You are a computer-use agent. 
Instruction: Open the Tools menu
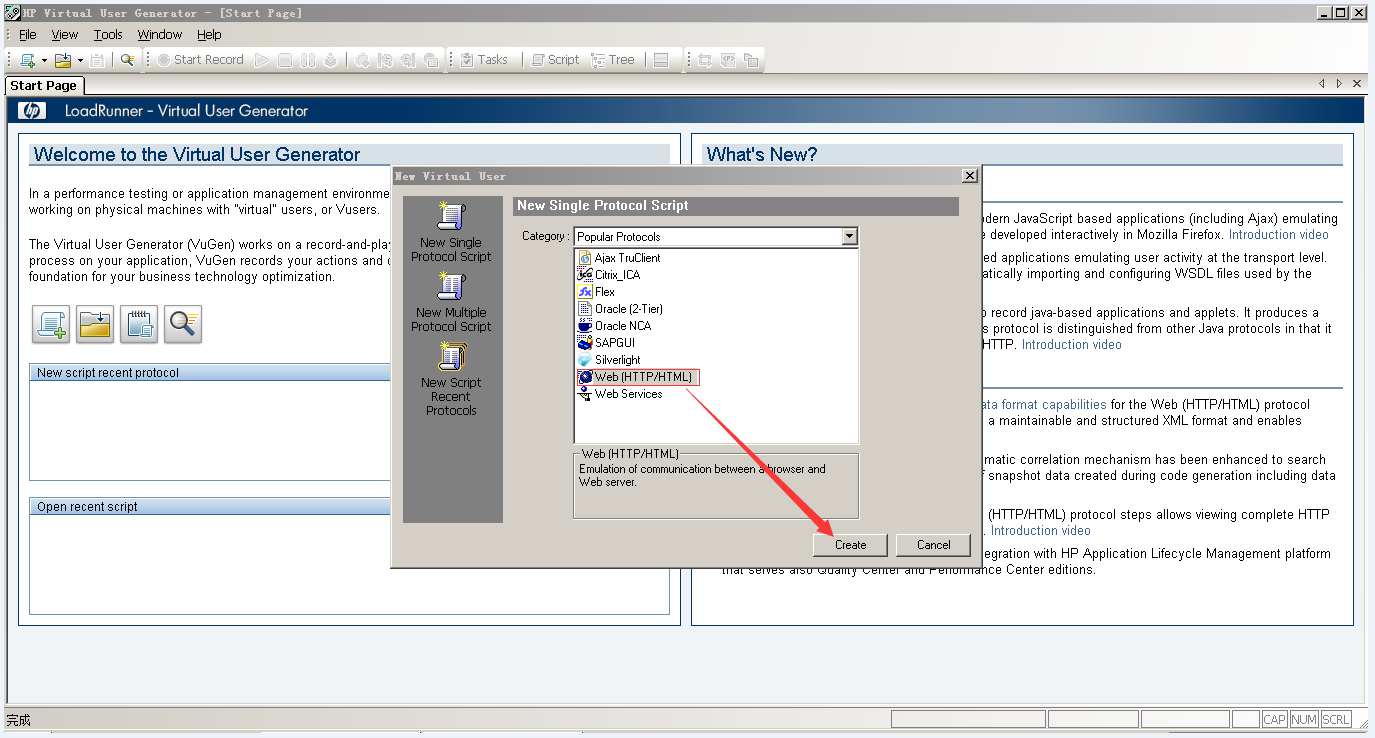click(x=108, y=34)
